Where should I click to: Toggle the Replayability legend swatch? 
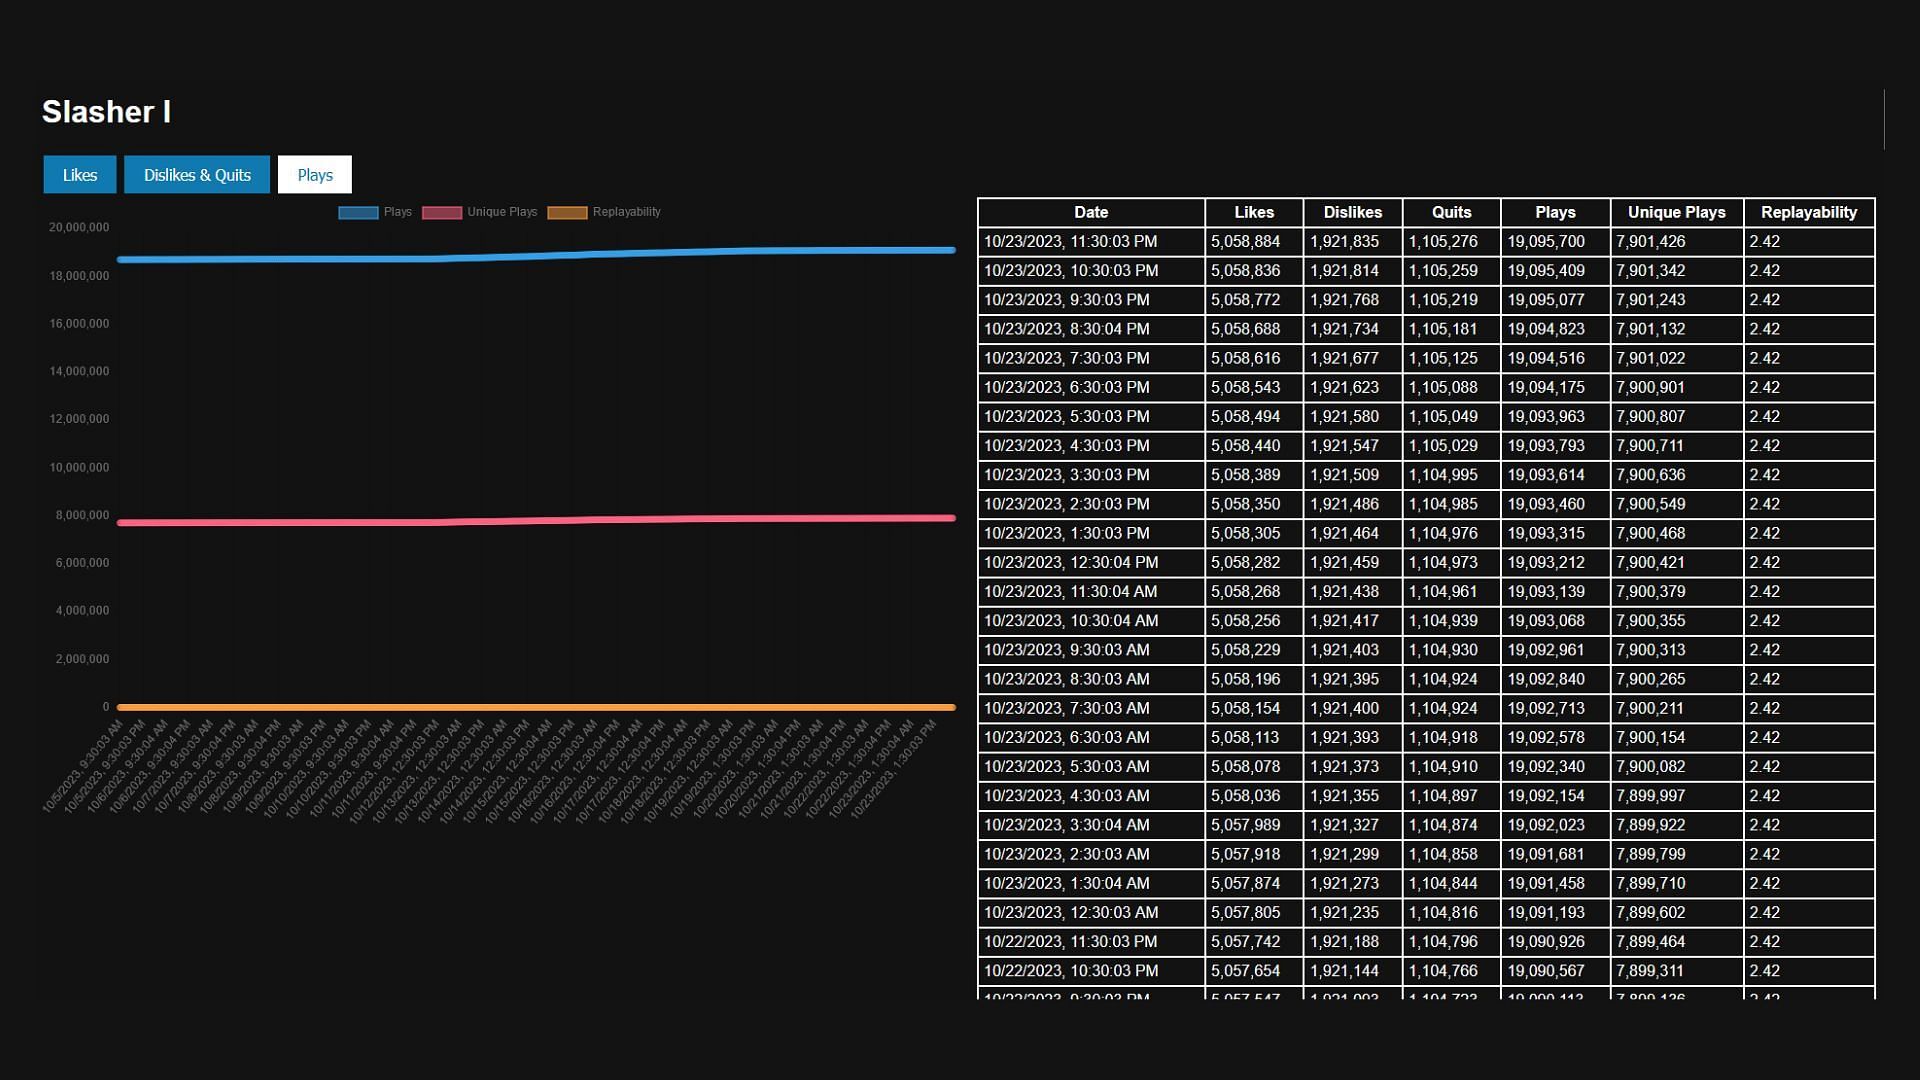click(x=567, y=213)
